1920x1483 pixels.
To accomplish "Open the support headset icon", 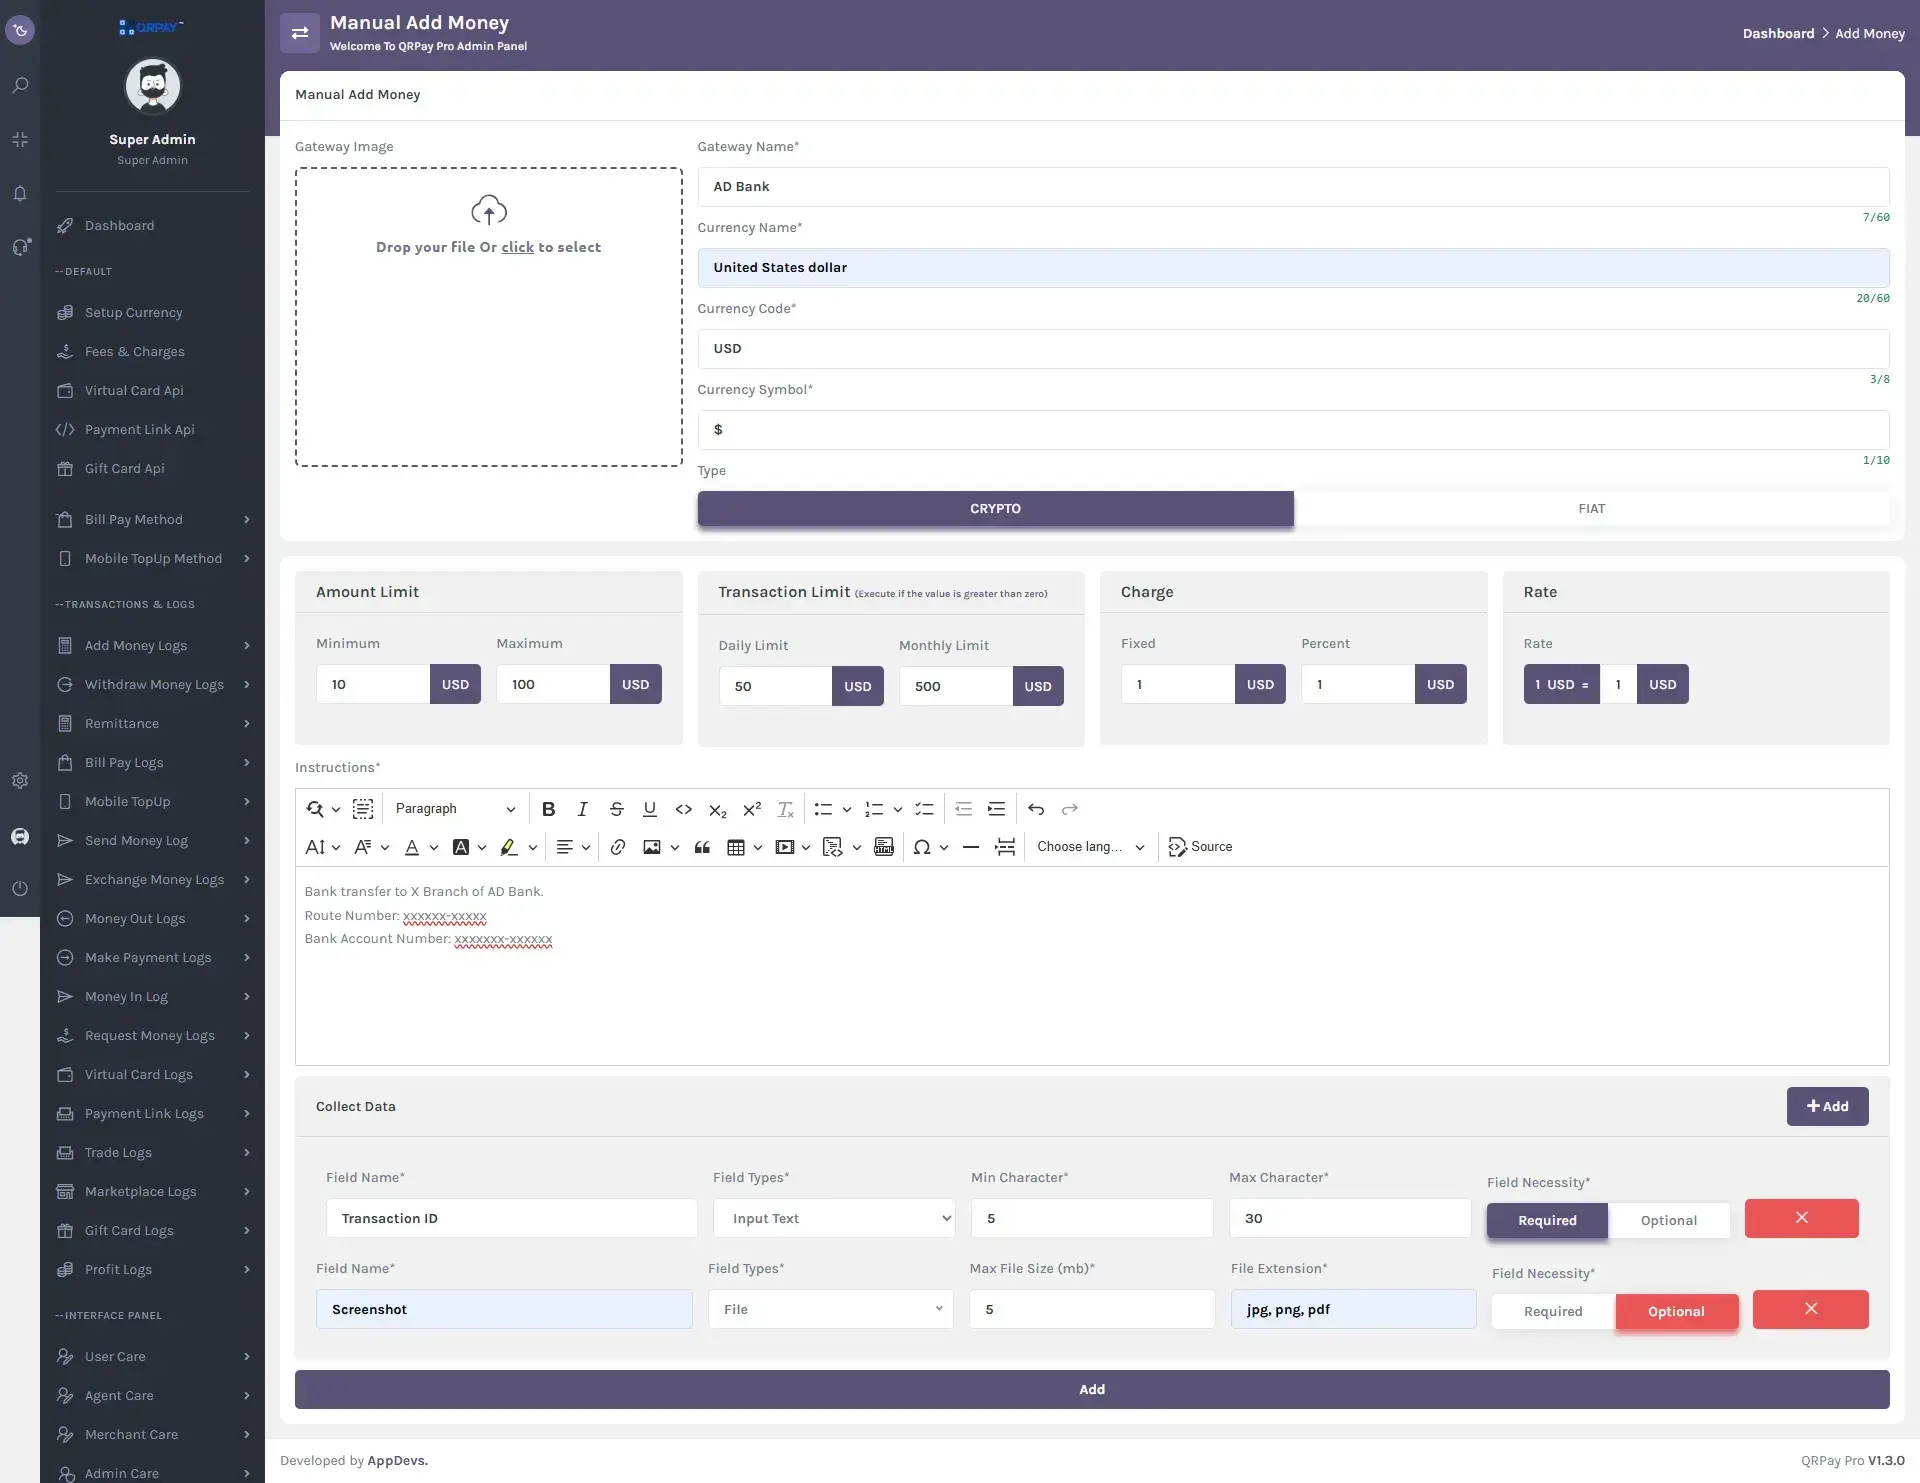I will (20, 247).
